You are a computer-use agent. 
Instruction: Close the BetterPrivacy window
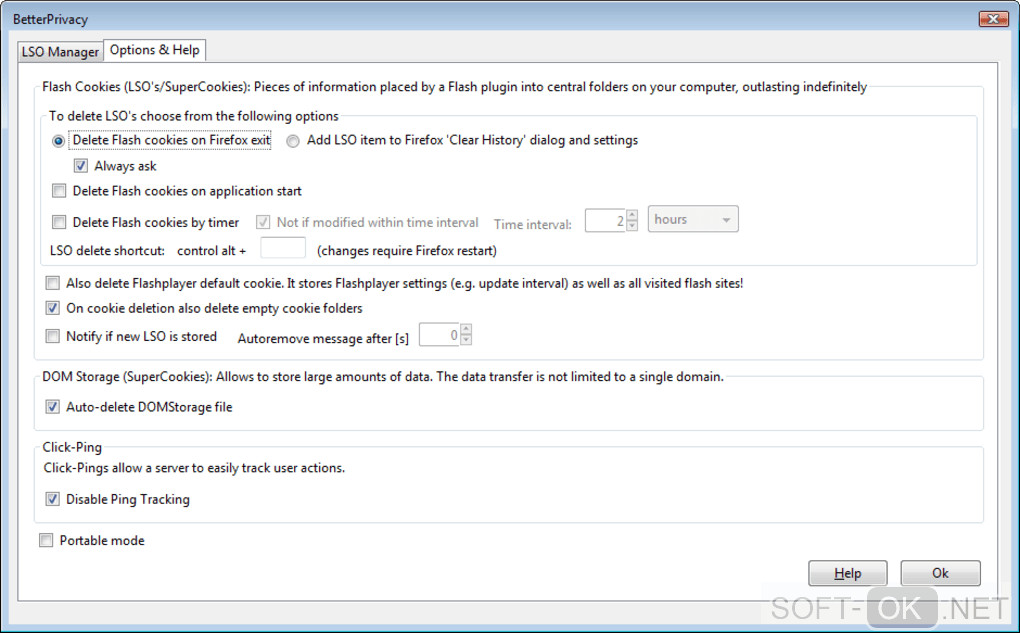(993, 19)
